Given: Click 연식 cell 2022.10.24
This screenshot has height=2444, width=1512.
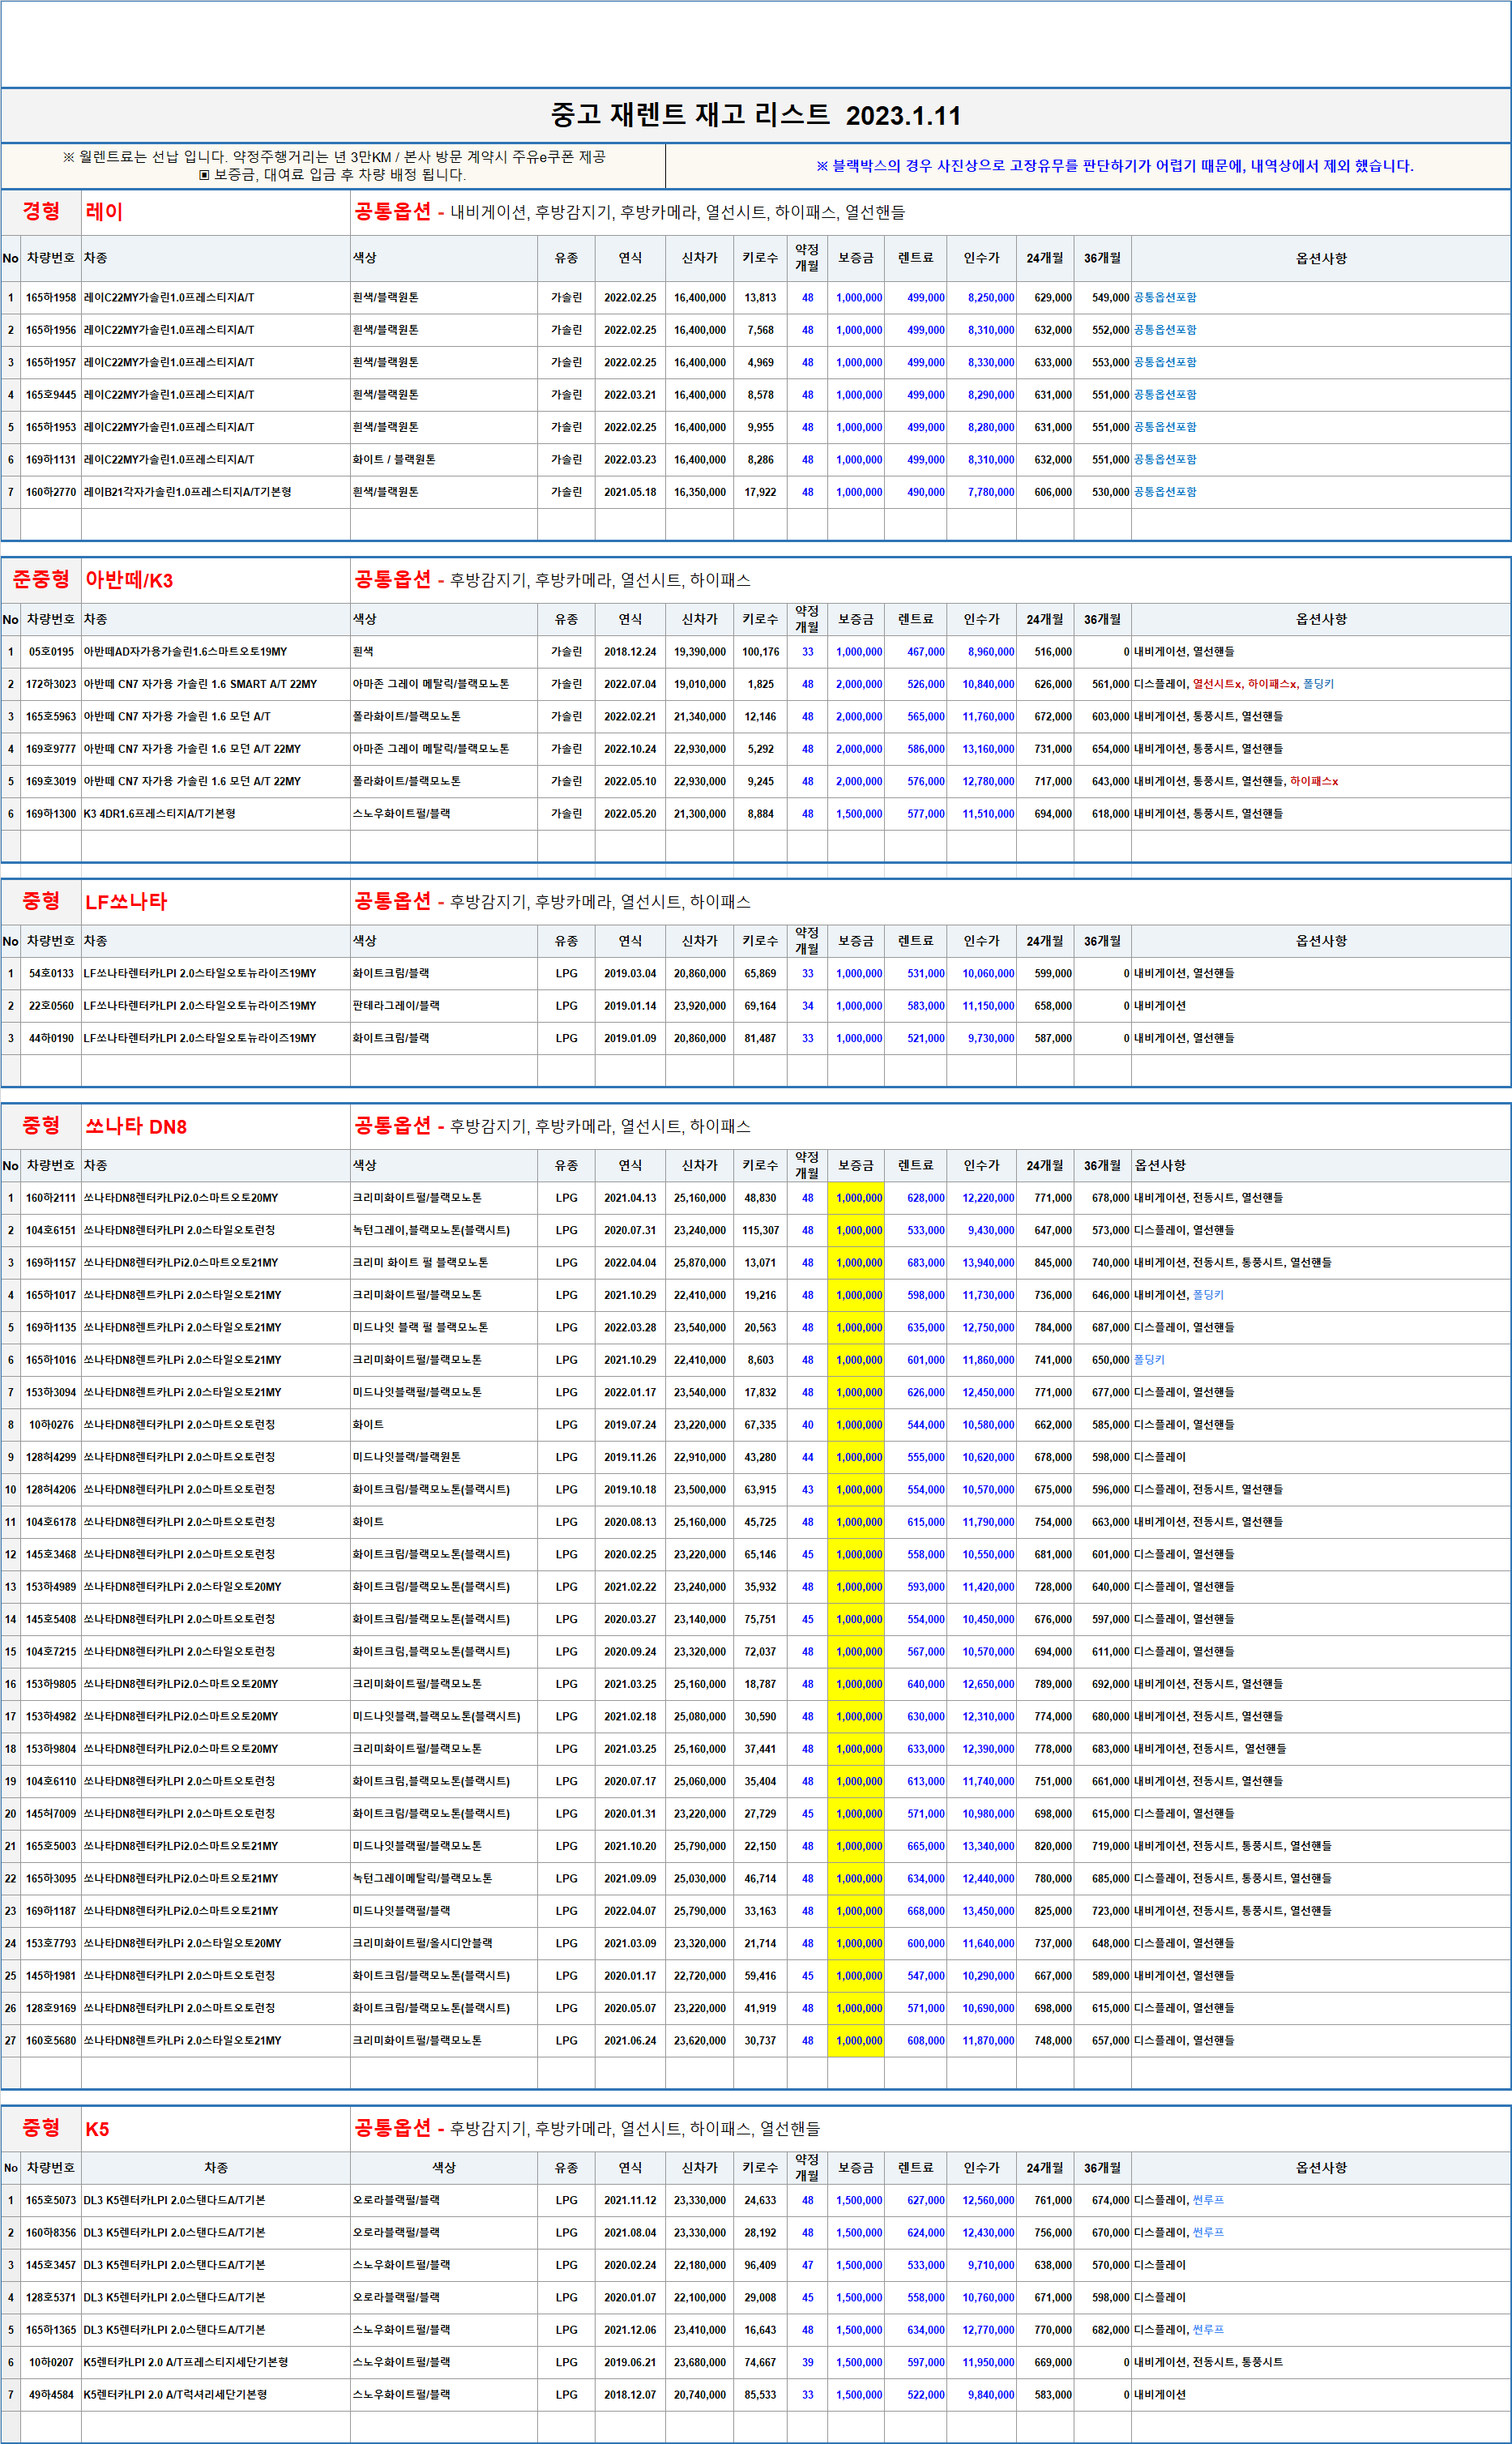Looking at the screenshot, I should (x=630, y=749).
